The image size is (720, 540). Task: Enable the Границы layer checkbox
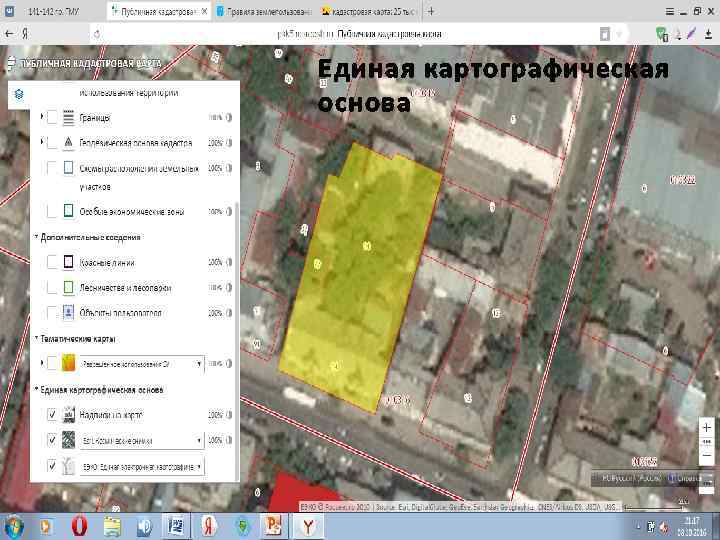(x=52, y=118)
